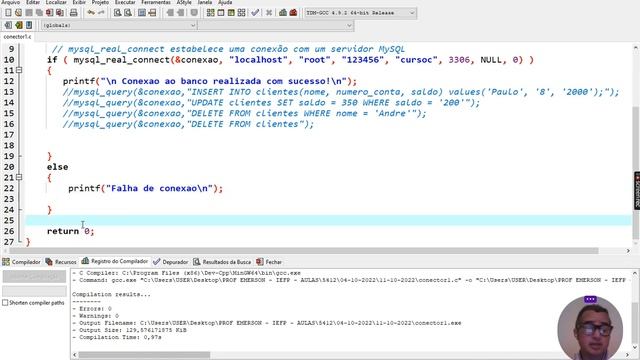
Task: Click the Replace magnifier icon
Action: (x=128, y=13)
